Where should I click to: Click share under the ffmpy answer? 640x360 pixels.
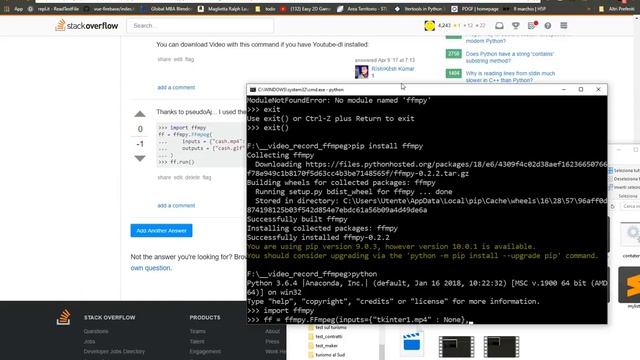click(164, 178)
